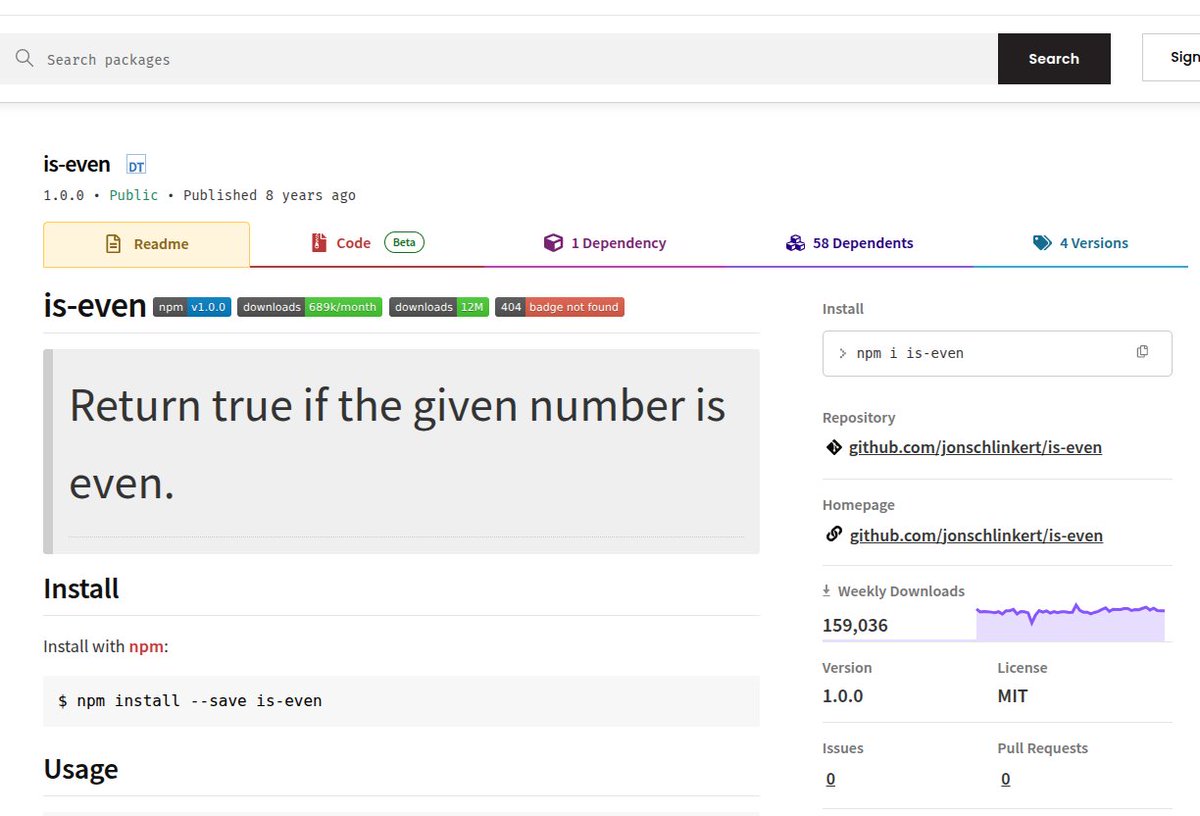This screenshot has width=1200, height=816.
Task: Click the Code tab file icon
Action: (x=319, y=243)
